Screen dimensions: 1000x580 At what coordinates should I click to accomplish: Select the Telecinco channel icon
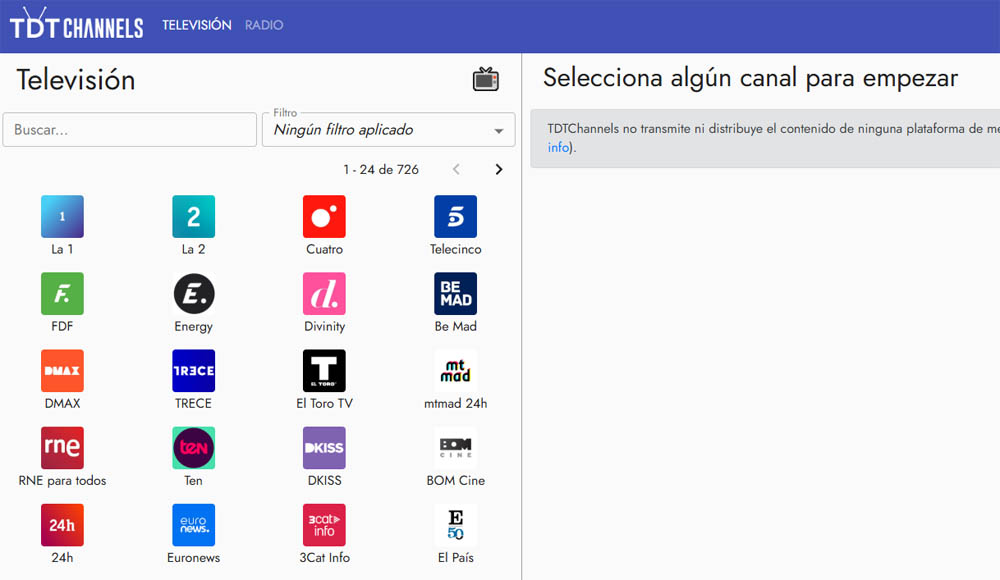pyautogui.click(x=455, y=216)
